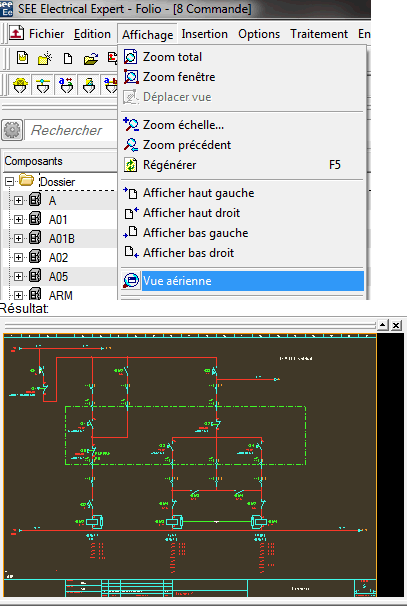Viewport: 407px width, 607px height.
Task: Choose Zoom précédent from the menu
Action: pos(242,145)
